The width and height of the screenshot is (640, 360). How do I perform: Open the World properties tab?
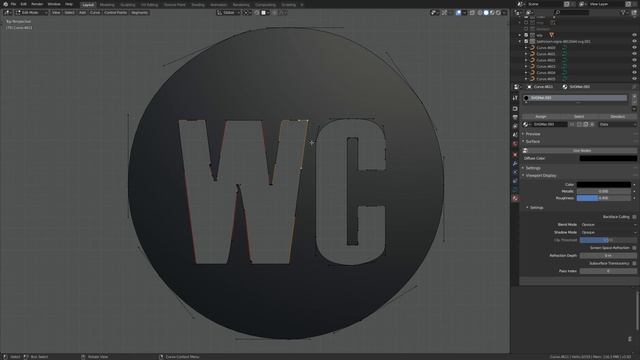click(x=515, y=143)
